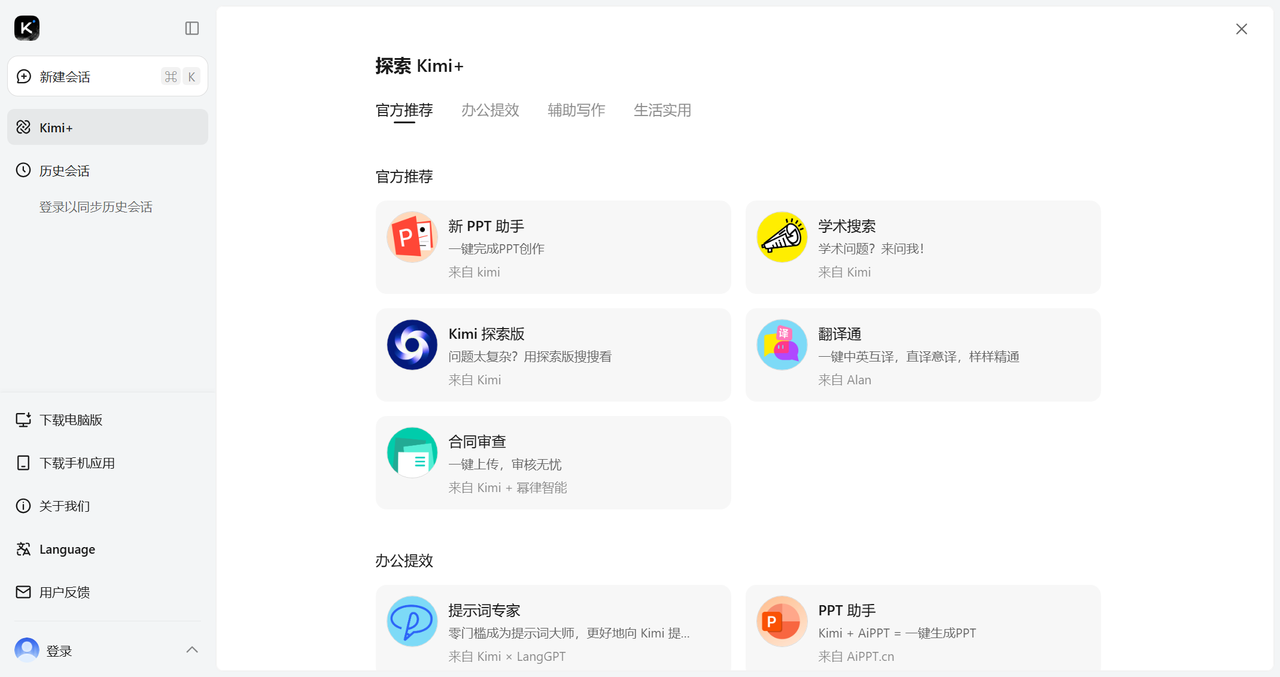Click 问题太复杂？用探索版搜搜看 text
This screenshot has width=1280, height=677.
[x=530, y=357]
